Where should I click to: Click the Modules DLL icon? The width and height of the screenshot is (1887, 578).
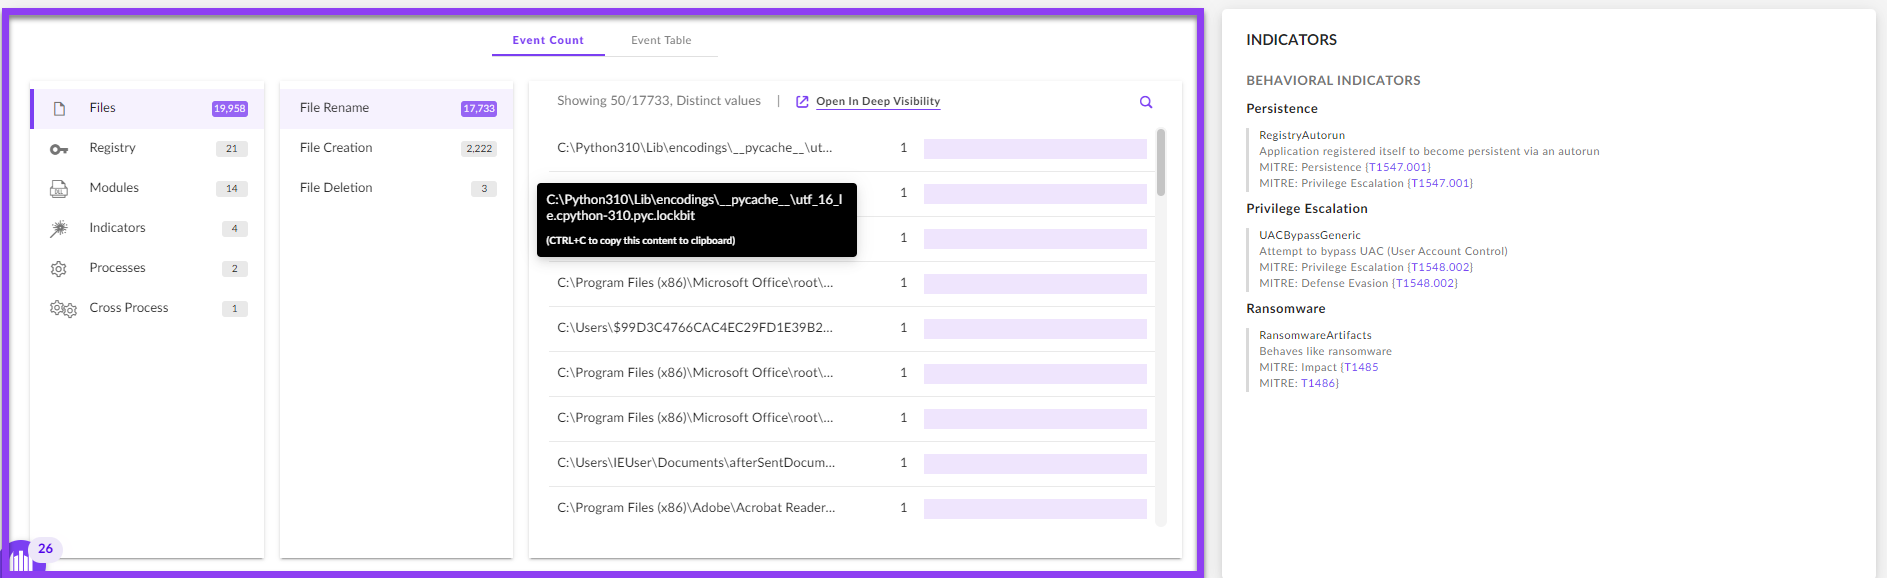coord(59,189)
